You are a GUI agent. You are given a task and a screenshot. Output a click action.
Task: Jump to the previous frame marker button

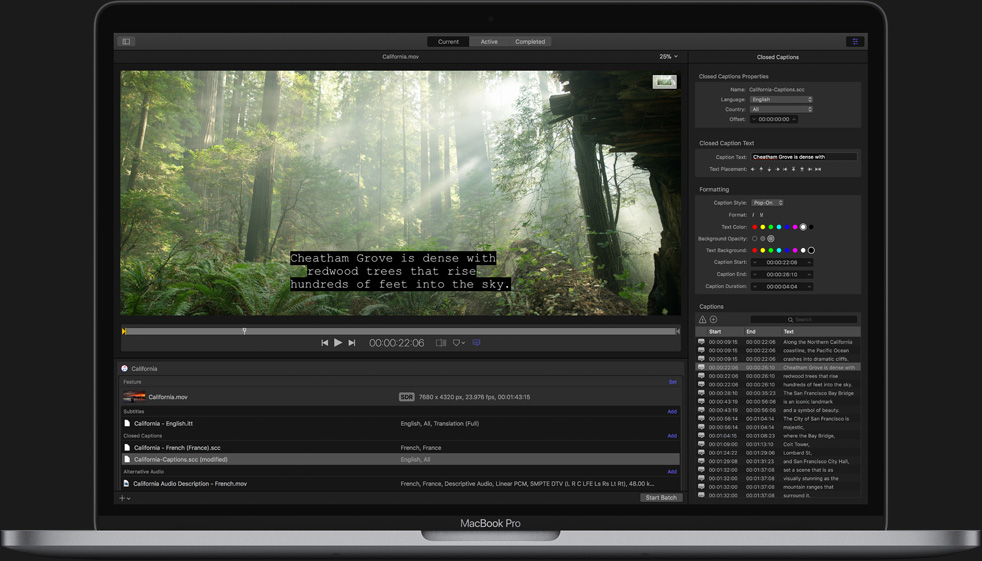tap(324, 343)
